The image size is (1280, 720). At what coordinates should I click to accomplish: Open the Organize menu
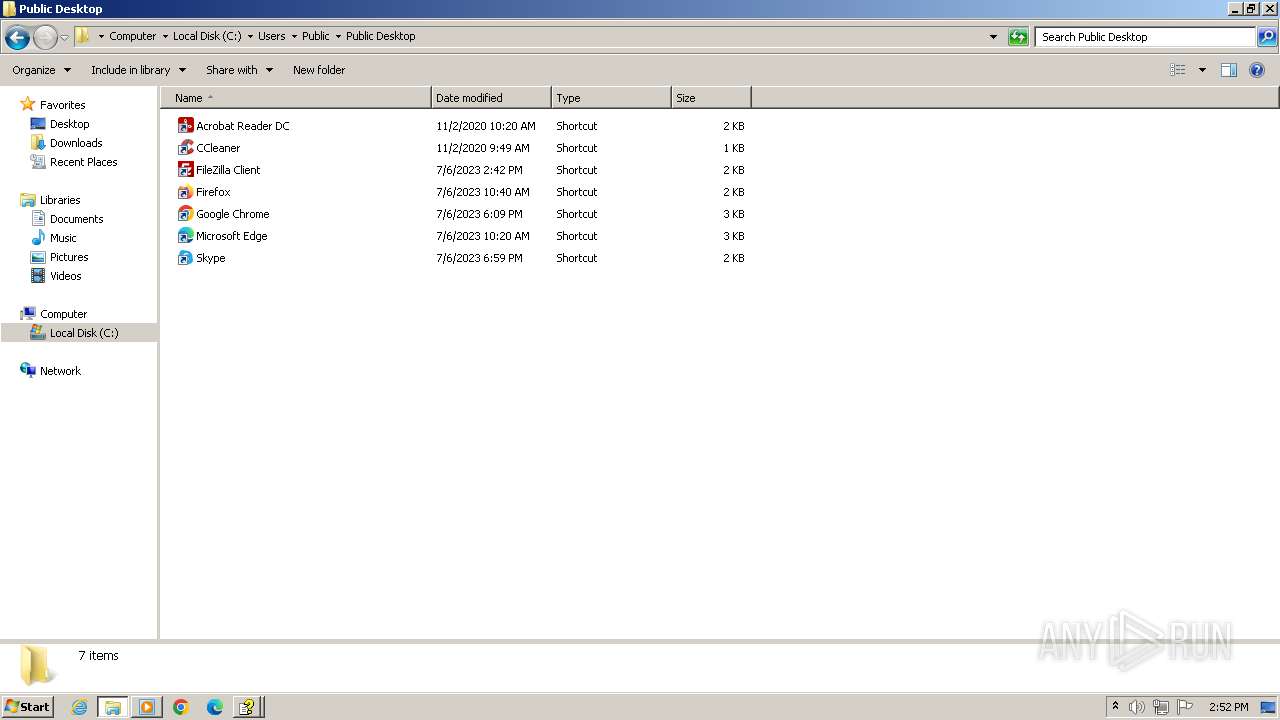[x=41, y=70]
